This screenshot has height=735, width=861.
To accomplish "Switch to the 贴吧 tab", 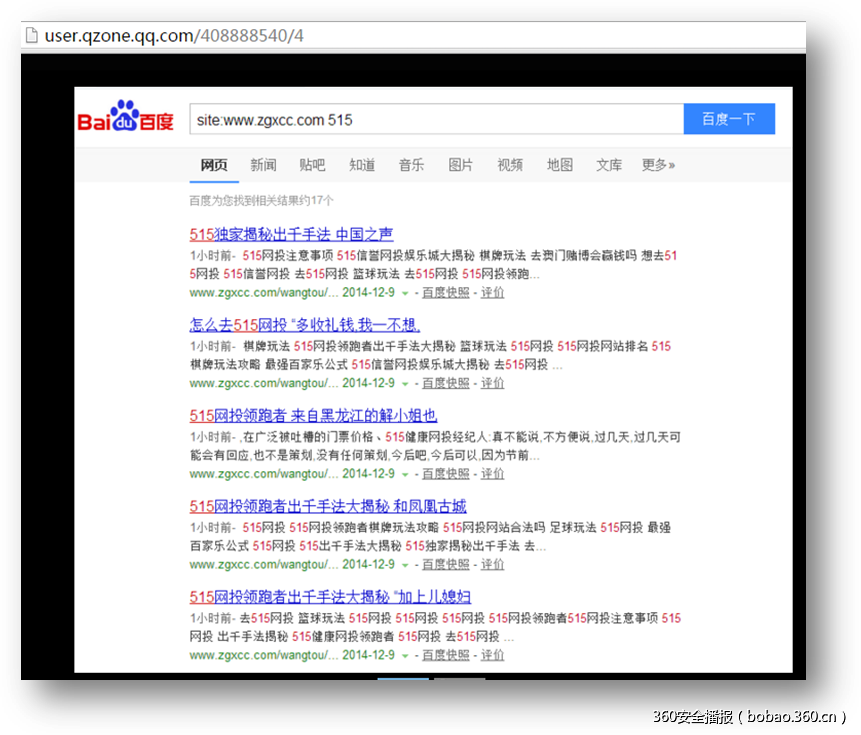I will [x=312, y=165].
